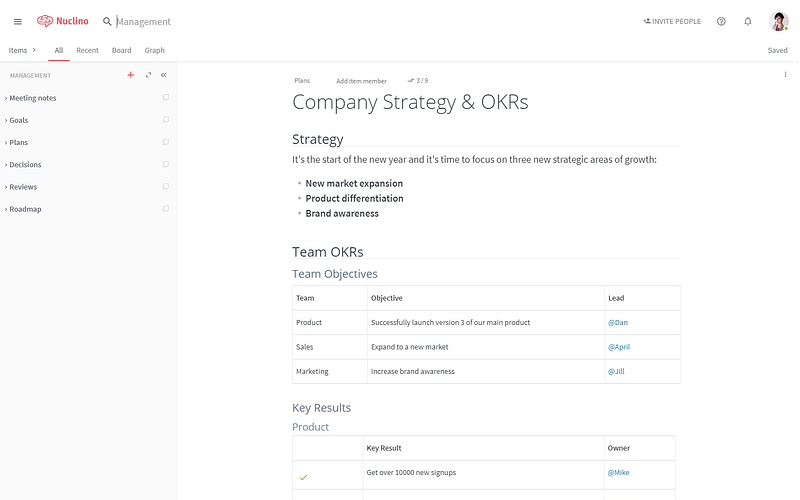800x500 pixels.
Task: Expand the Meeting notes collection
Action: point(6,98)
